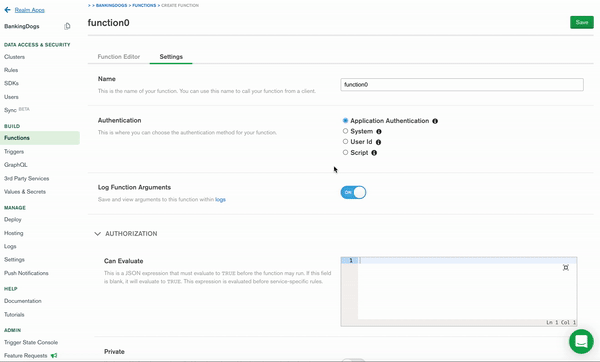Open the logs link under Log Function Arguments

point(220,199)
